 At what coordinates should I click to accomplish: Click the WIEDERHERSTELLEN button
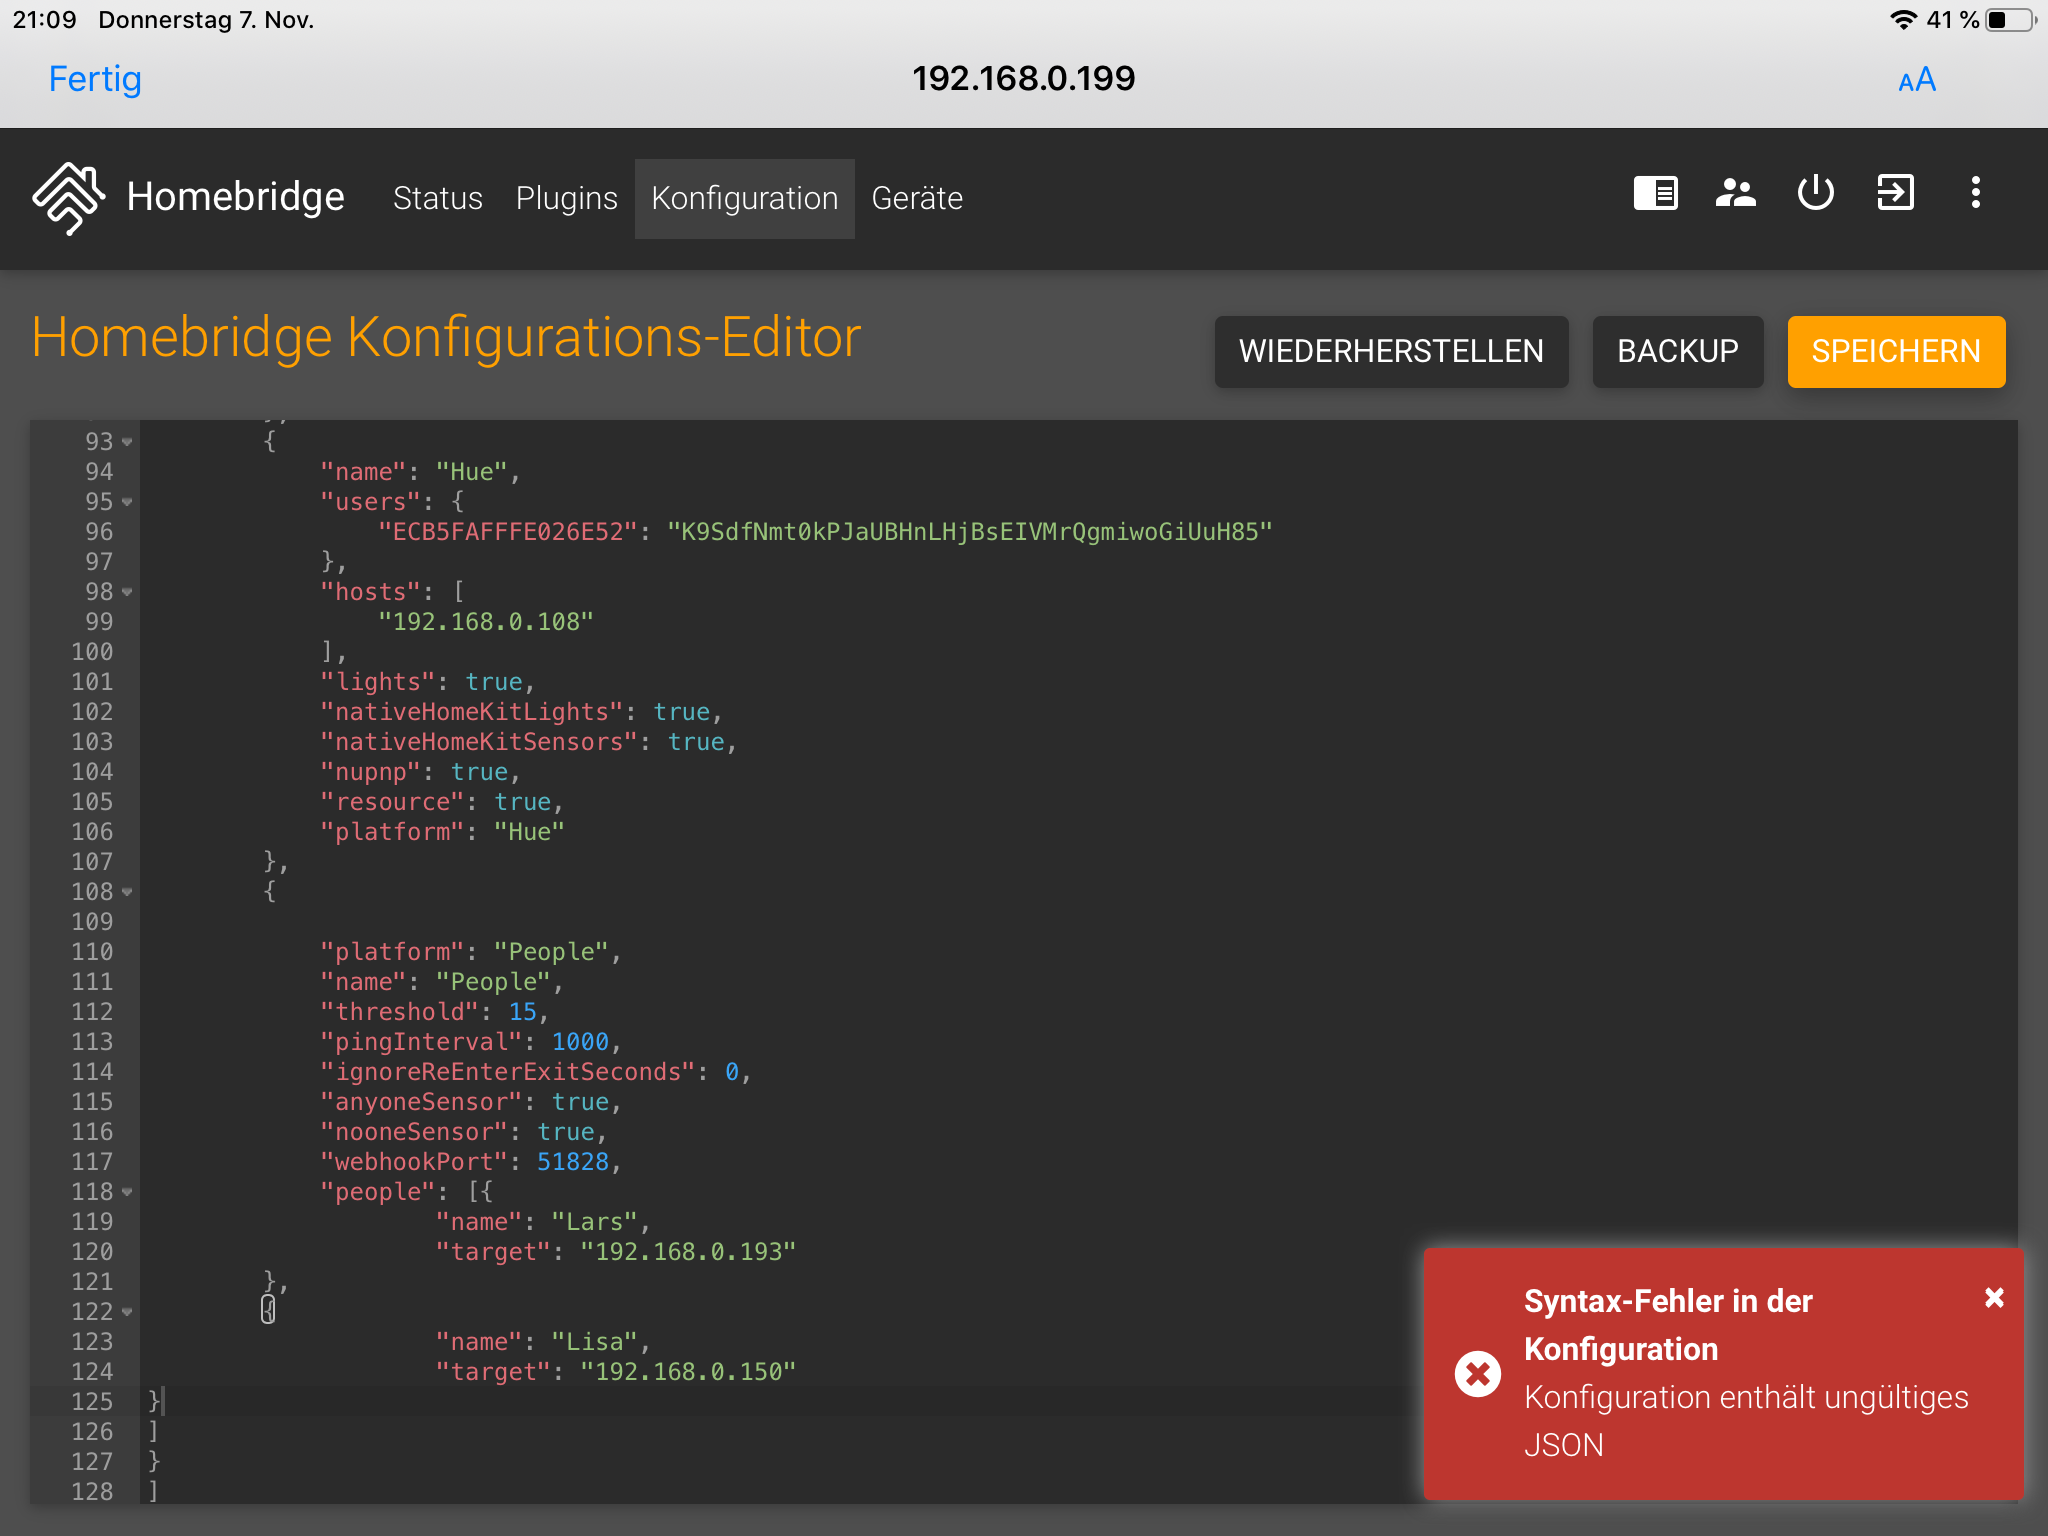(1391, 351)
